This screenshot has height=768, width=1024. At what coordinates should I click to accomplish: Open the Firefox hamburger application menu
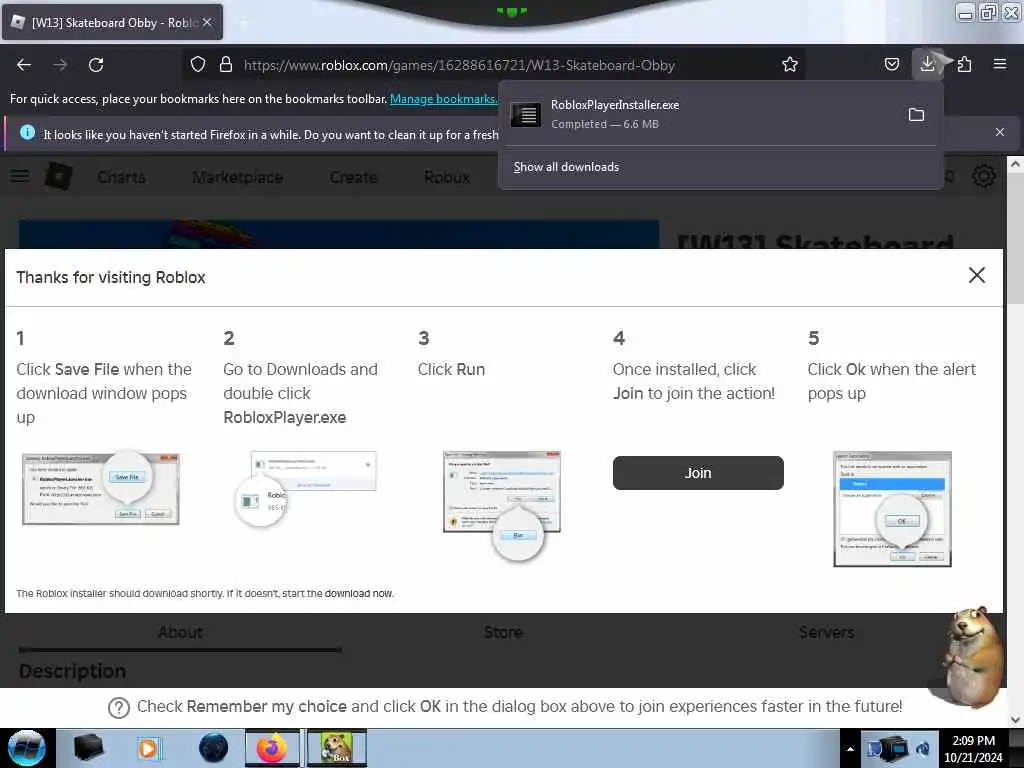coord(1000,64)
